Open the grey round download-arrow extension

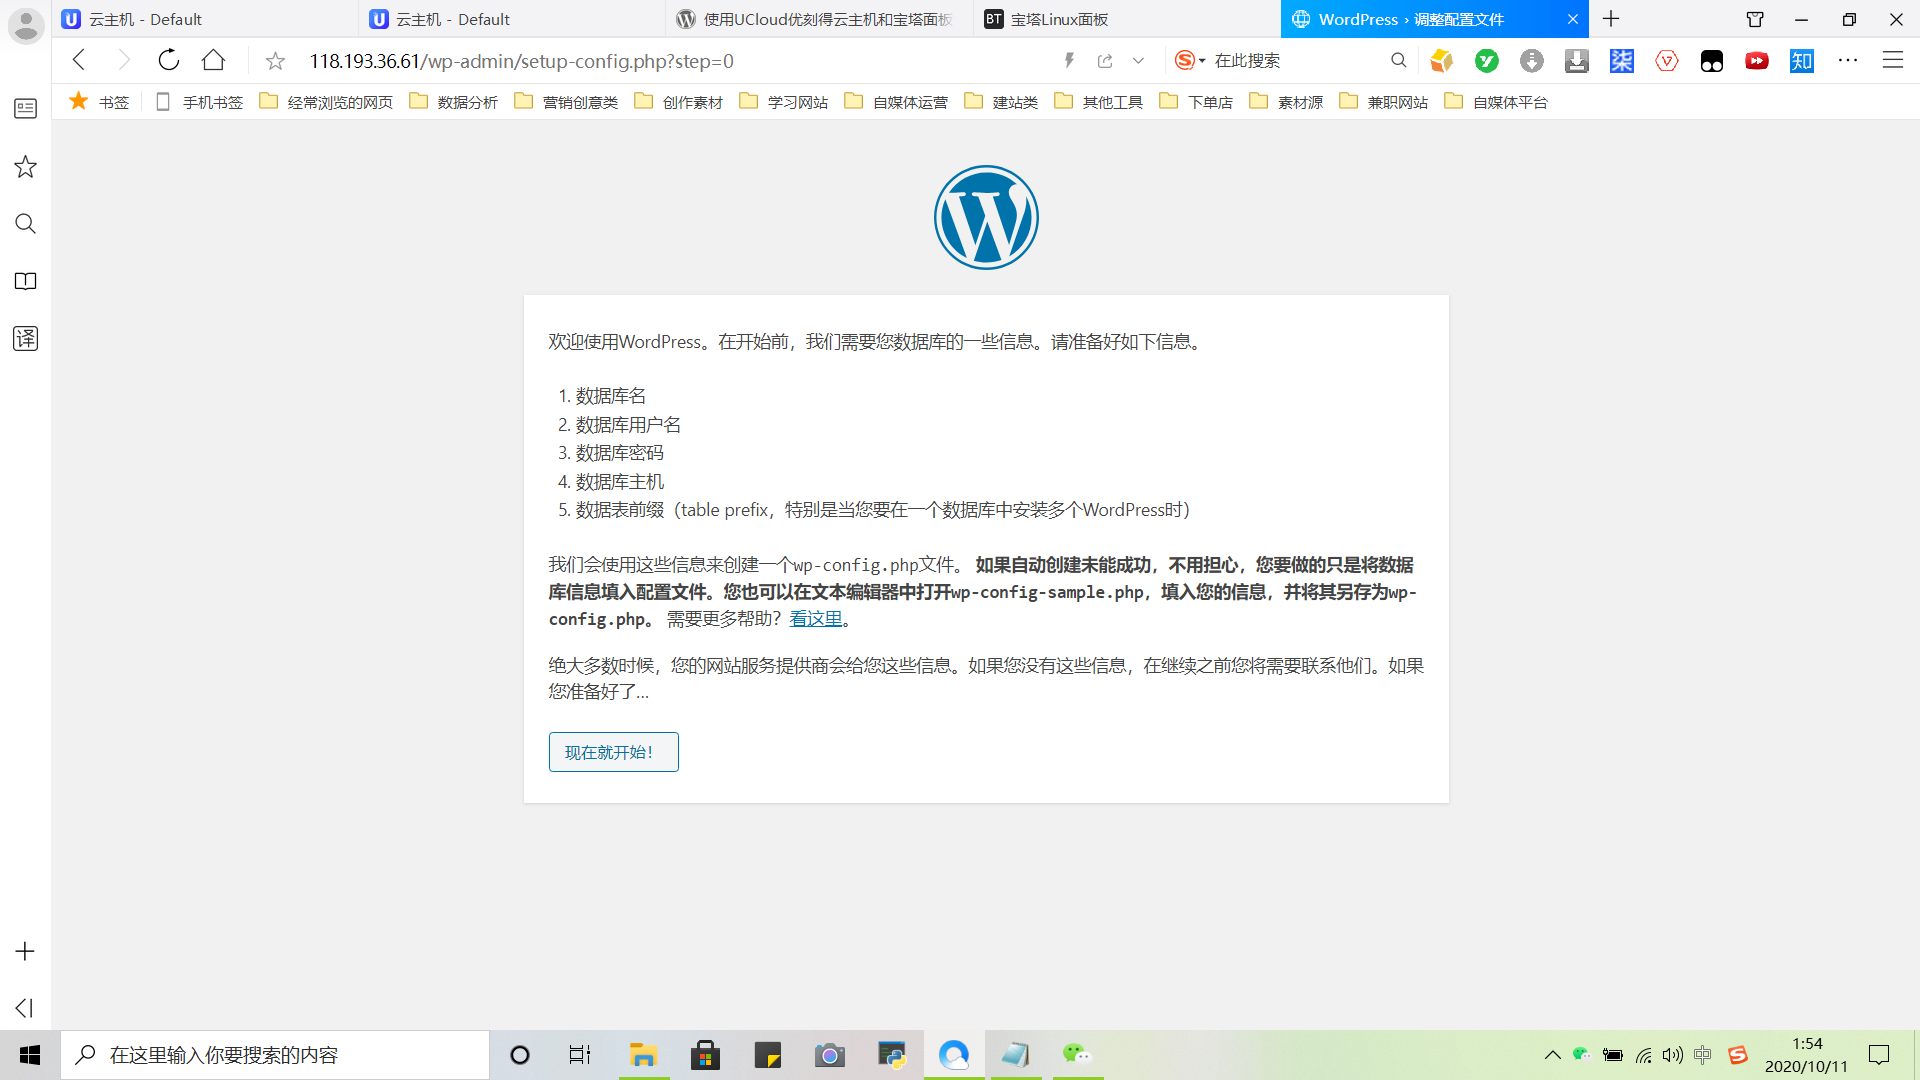coord(1531,61)
